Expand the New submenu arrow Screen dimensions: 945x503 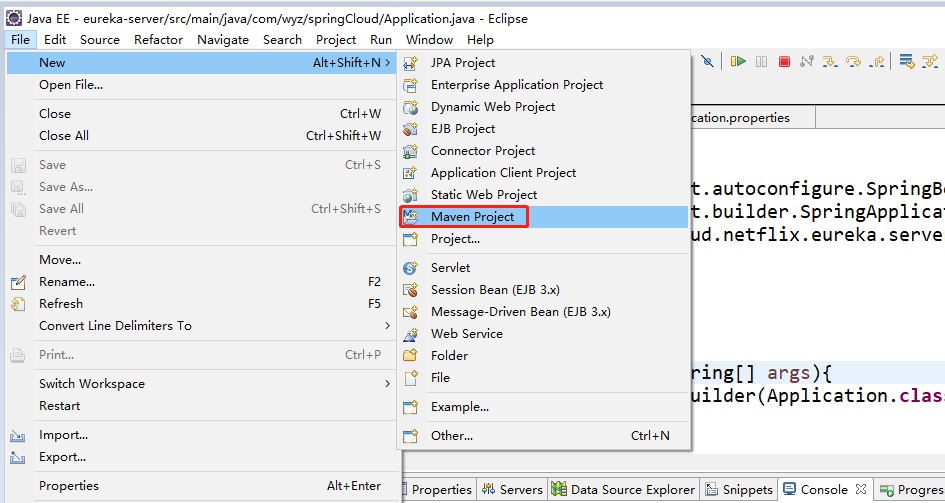(x=388, y=63)
